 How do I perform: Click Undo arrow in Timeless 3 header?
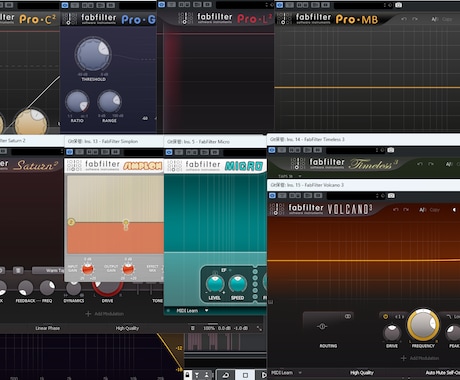pos(420,164)
